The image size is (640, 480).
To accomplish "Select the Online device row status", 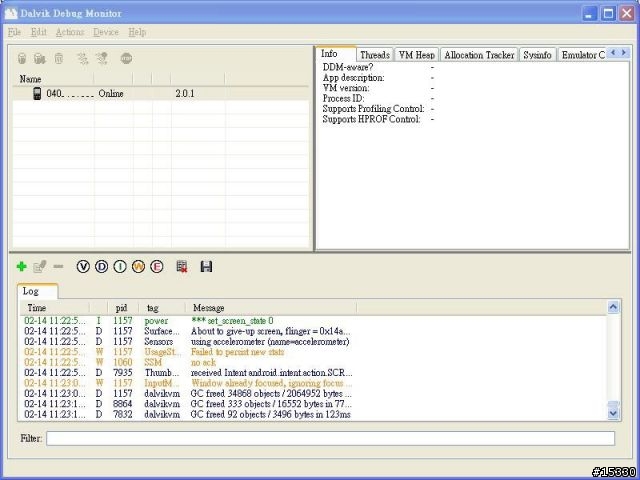I will tap(111, 93).
